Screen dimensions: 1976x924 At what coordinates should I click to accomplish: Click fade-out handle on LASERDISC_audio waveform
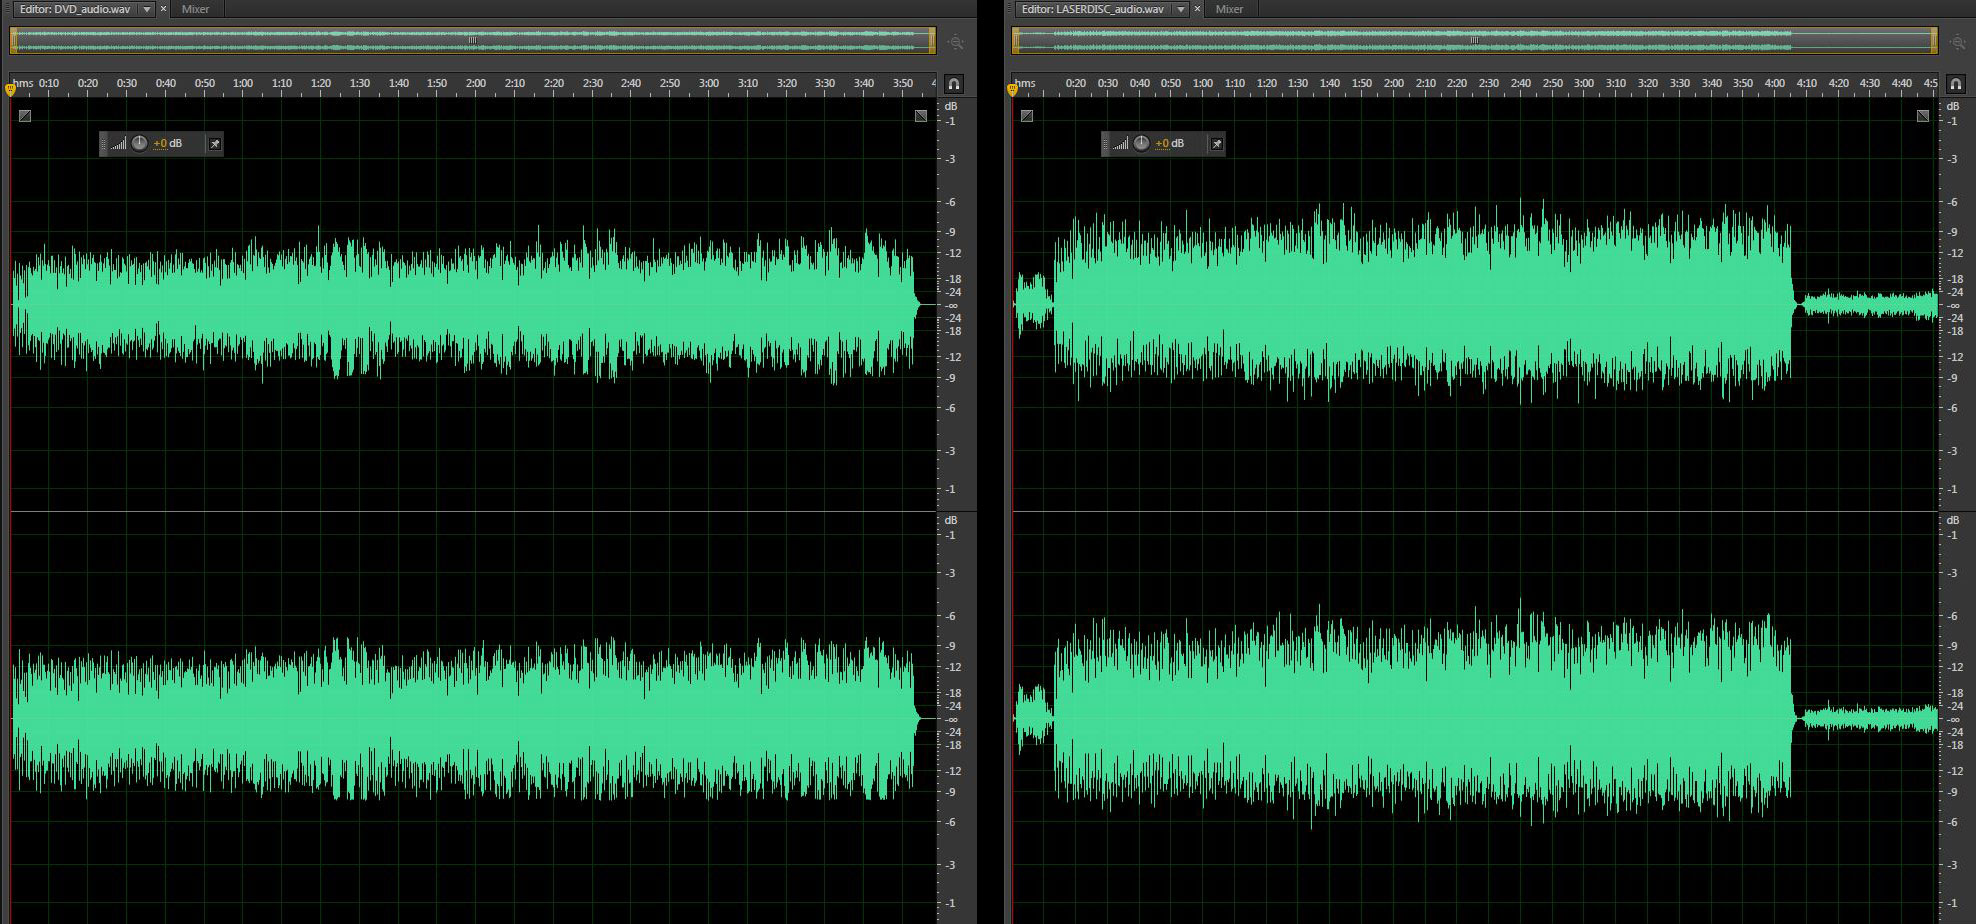pos(1922,116)
